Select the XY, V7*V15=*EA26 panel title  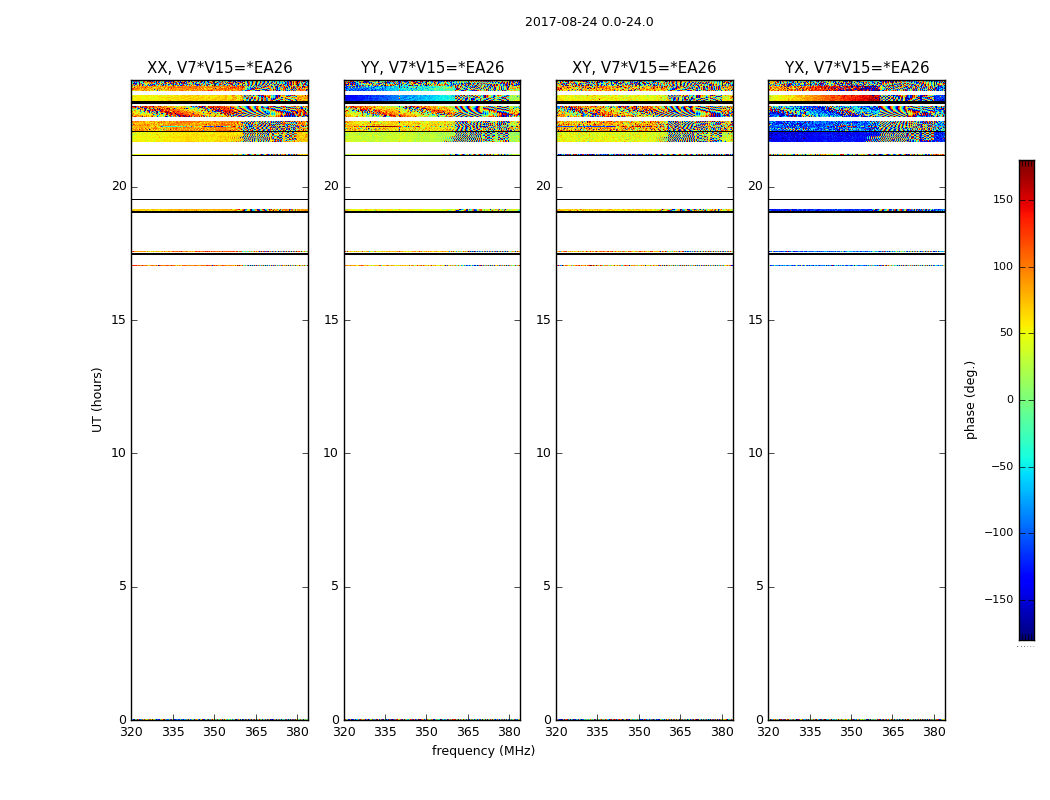click(644, 68)
